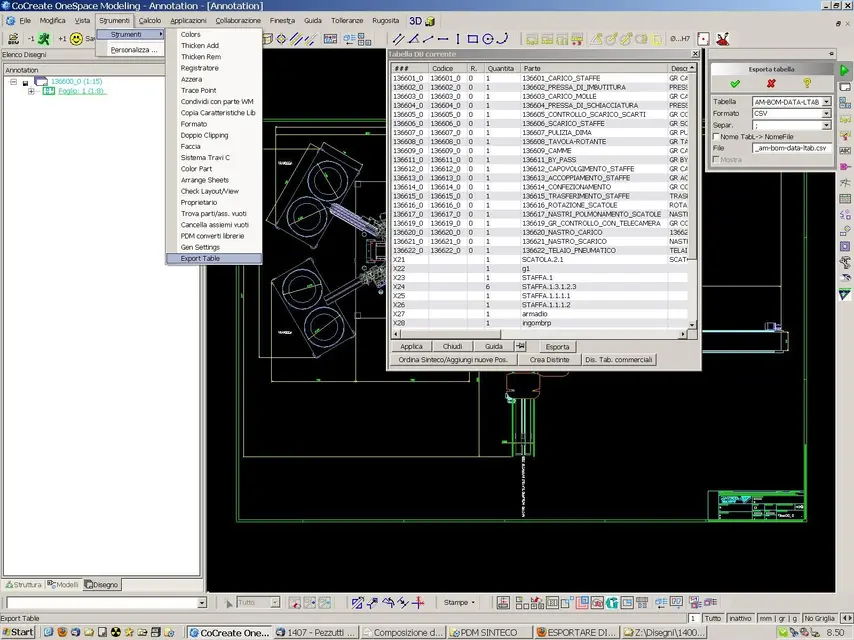Click the yellow smiley face toolbar icon
This screenshot has height=640, width=854.
pos(76,39)
